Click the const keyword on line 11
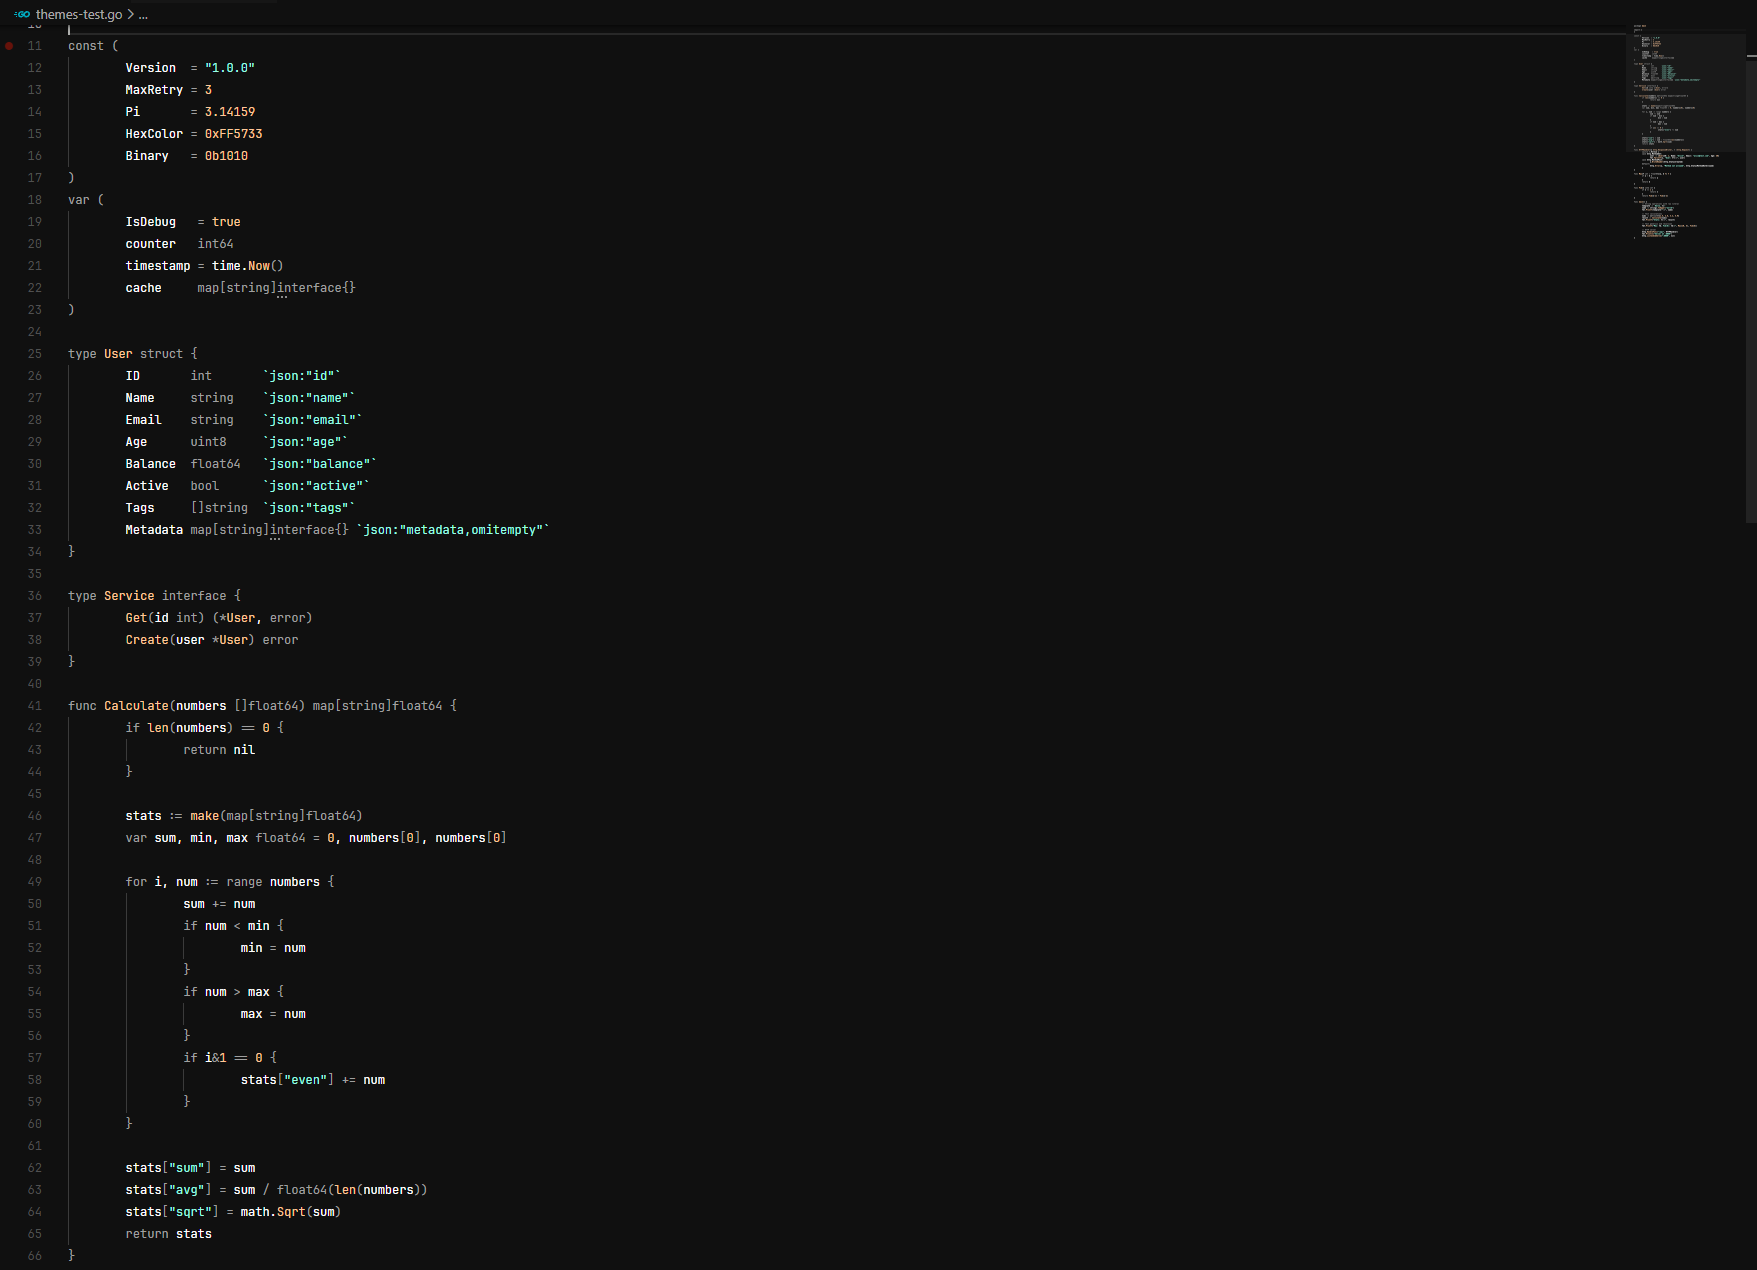This screenshot has height=1270, width=1757. tap(86, 46)
